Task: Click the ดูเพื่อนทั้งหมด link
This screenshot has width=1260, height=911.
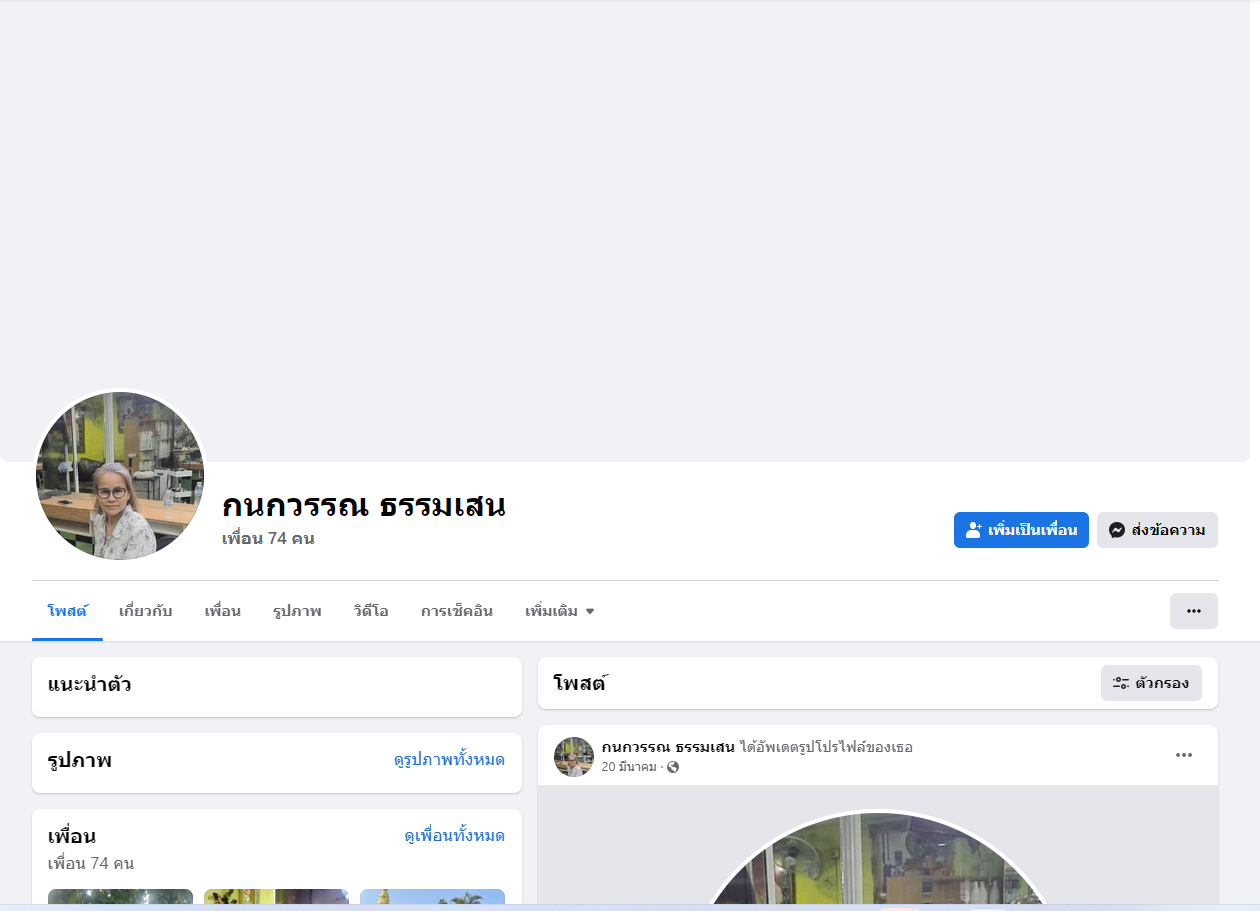Action: click(x=454, y=836)
